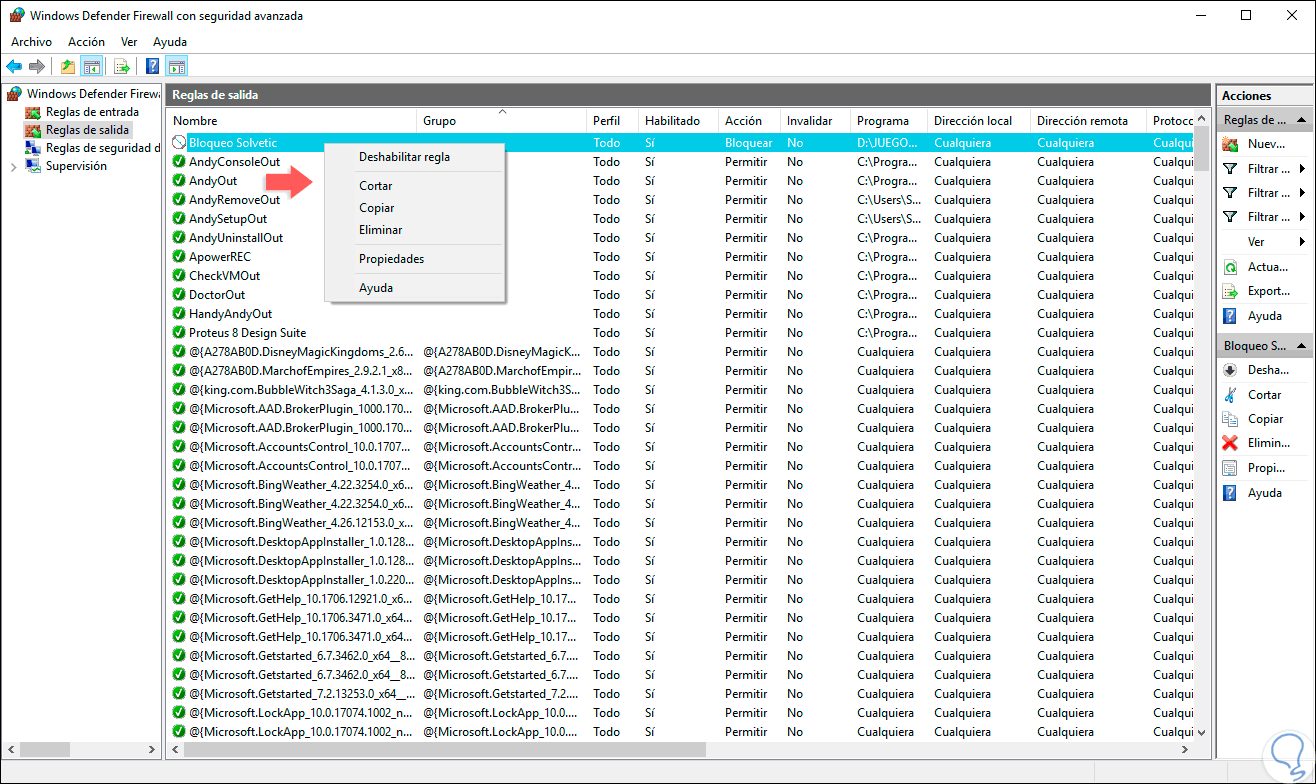1316x784 pixels.
Task: Expand the Supervisión tree node arrow
Action: 13,167
